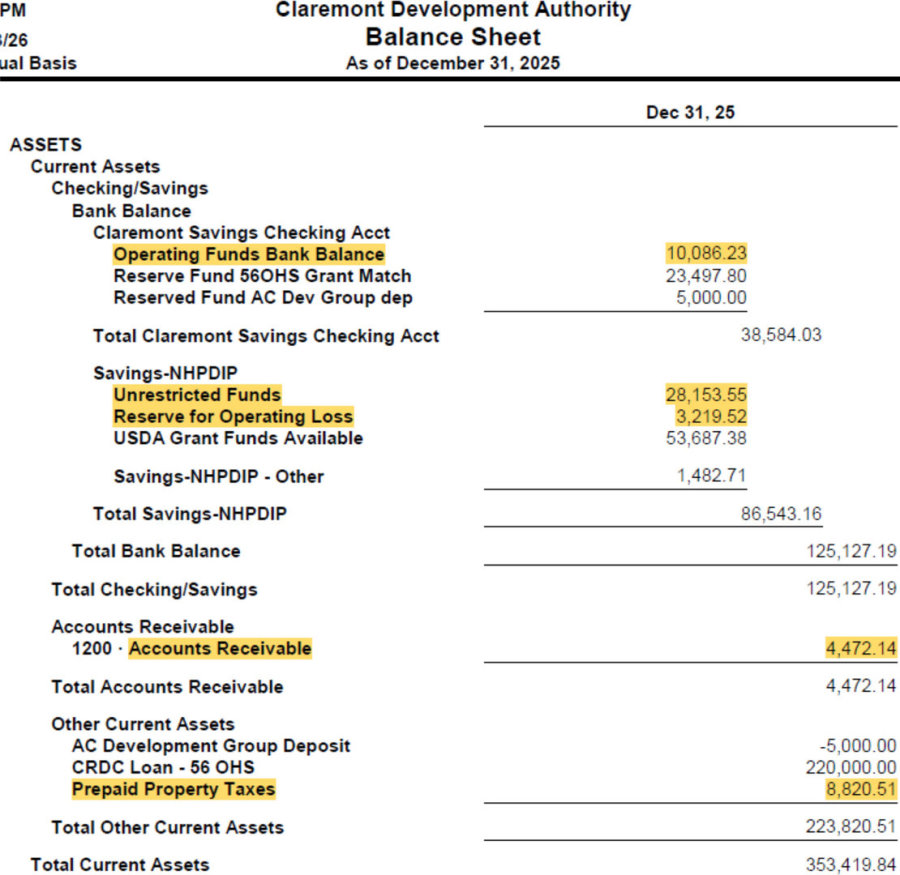Viewport: 900px width, 875px height.
Task: Click the Savings-NHPDIP - Other label
Action: [x=218, y=477]
